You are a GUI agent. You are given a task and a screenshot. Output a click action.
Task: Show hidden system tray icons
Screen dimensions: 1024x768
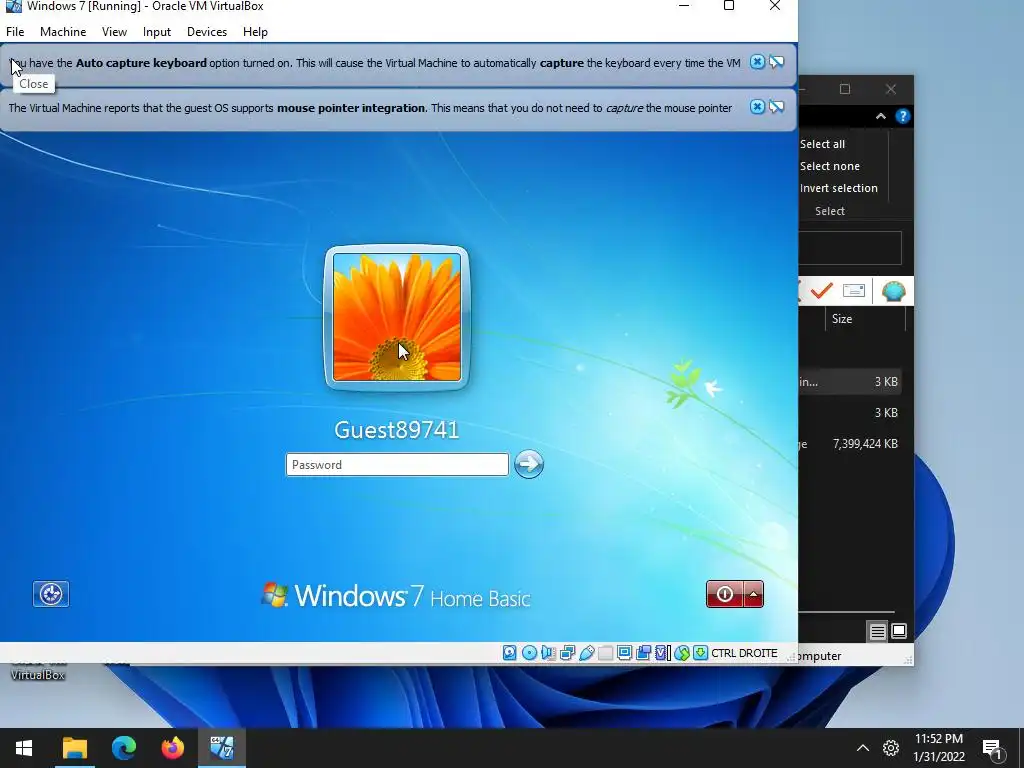pos(863,748)
